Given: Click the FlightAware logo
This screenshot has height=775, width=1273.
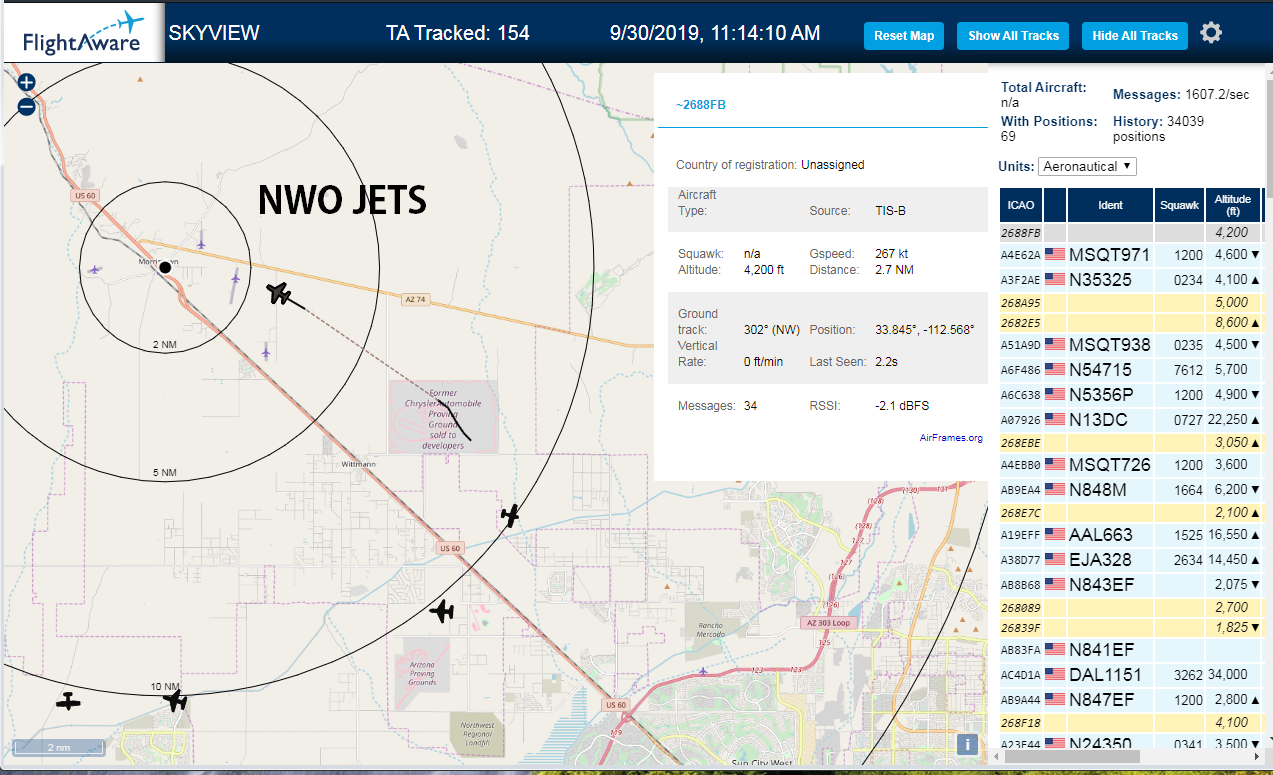Looking at the screenshot, I should (83, 34).
